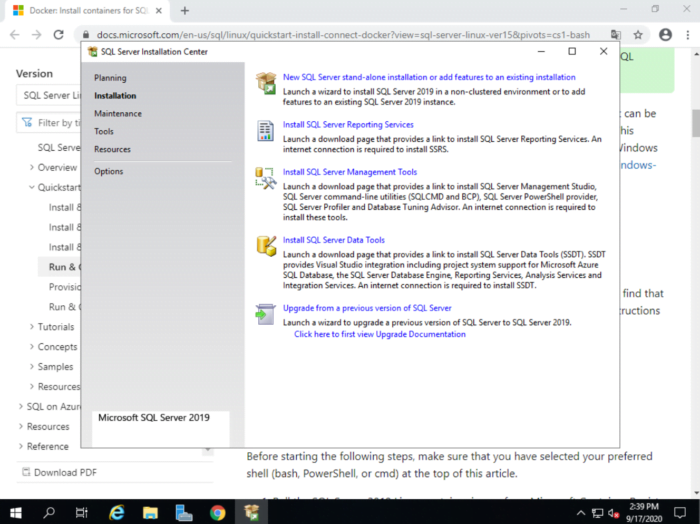Select Installation in the sidebar
Image resolution: width=700 pixels, height=524 pixels.
[115, 96]
